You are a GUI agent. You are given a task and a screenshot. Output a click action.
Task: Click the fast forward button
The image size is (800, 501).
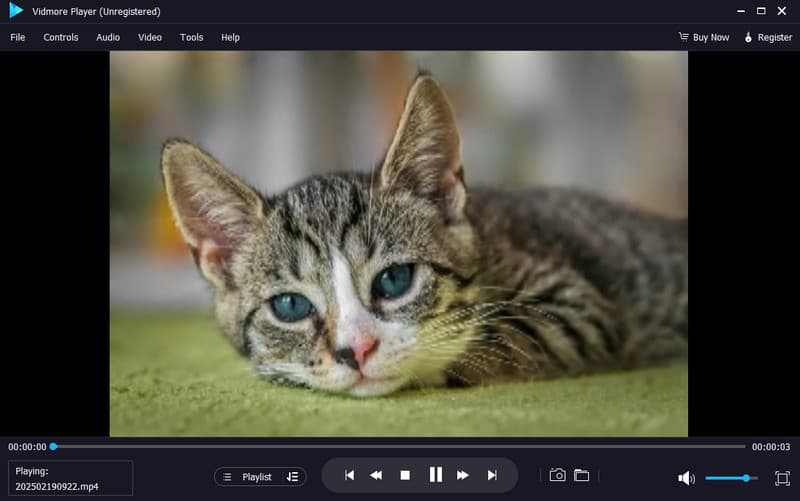[x=463, y=476]
